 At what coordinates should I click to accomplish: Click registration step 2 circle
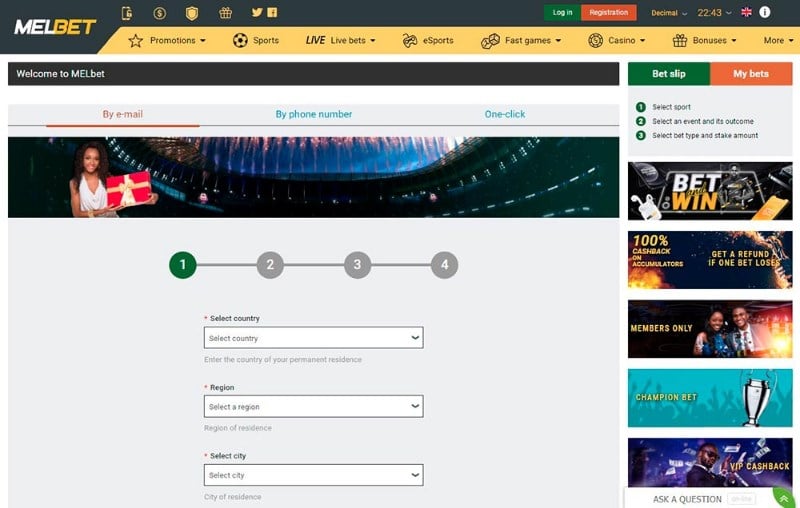pyautogui.click(x=270, y=265)
